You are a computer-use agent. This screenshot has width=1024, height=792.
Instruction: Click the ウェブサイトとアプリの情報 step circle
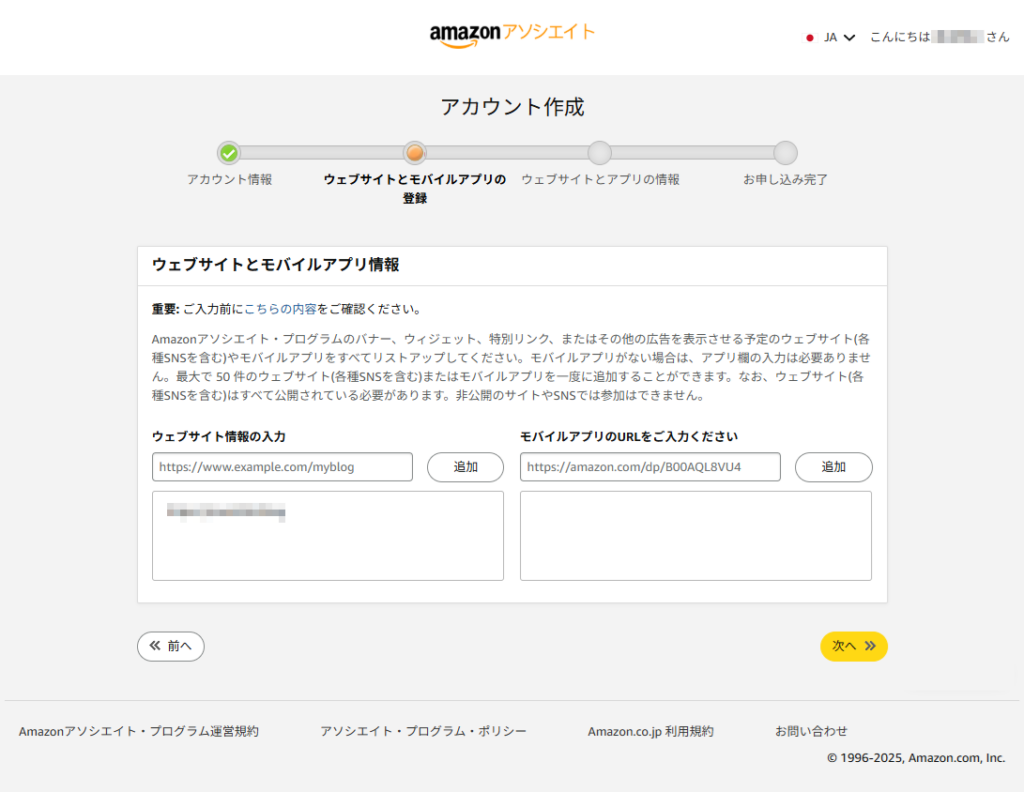tap(600, 153)
